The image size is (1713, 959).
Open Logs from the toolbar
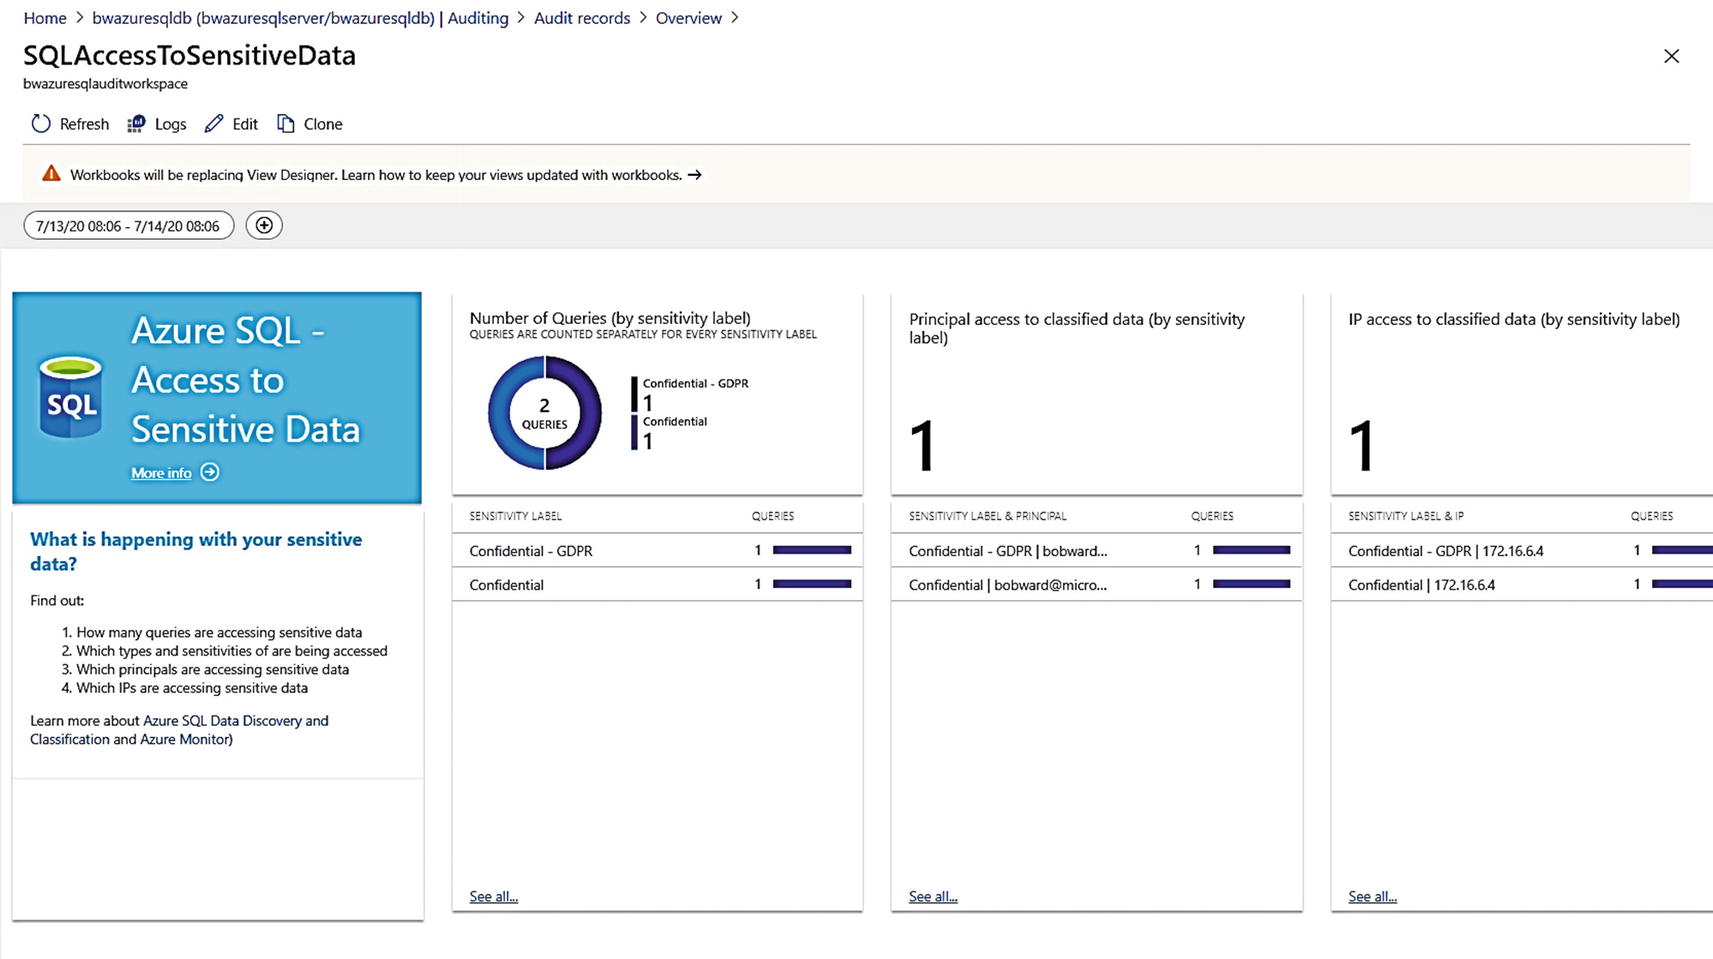click(157, 124)
